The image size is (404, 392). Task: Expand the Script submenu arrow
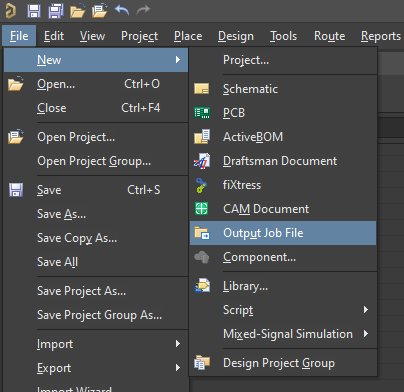click(x=366, y=310)
